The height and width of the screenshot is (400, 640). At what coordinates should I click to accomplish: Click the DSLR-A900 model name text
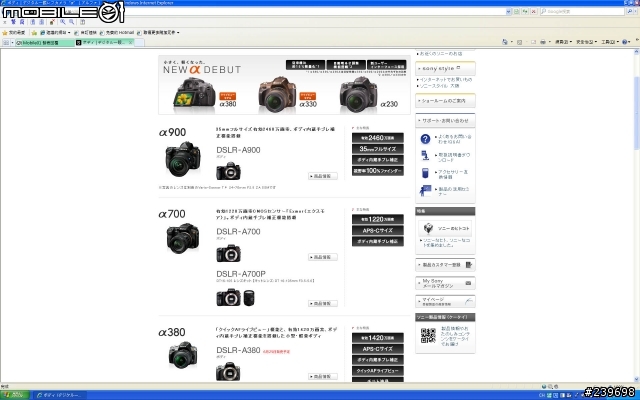[238, 150]
